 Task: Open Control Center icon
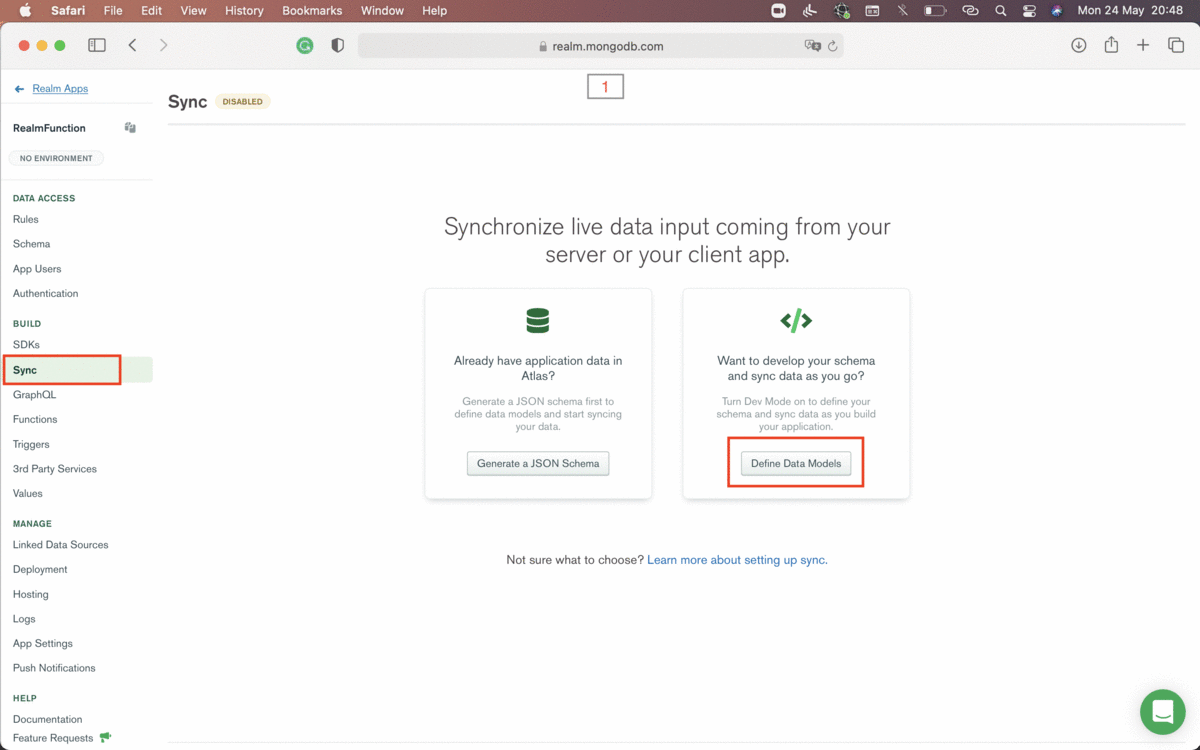tap(1030, 11)
